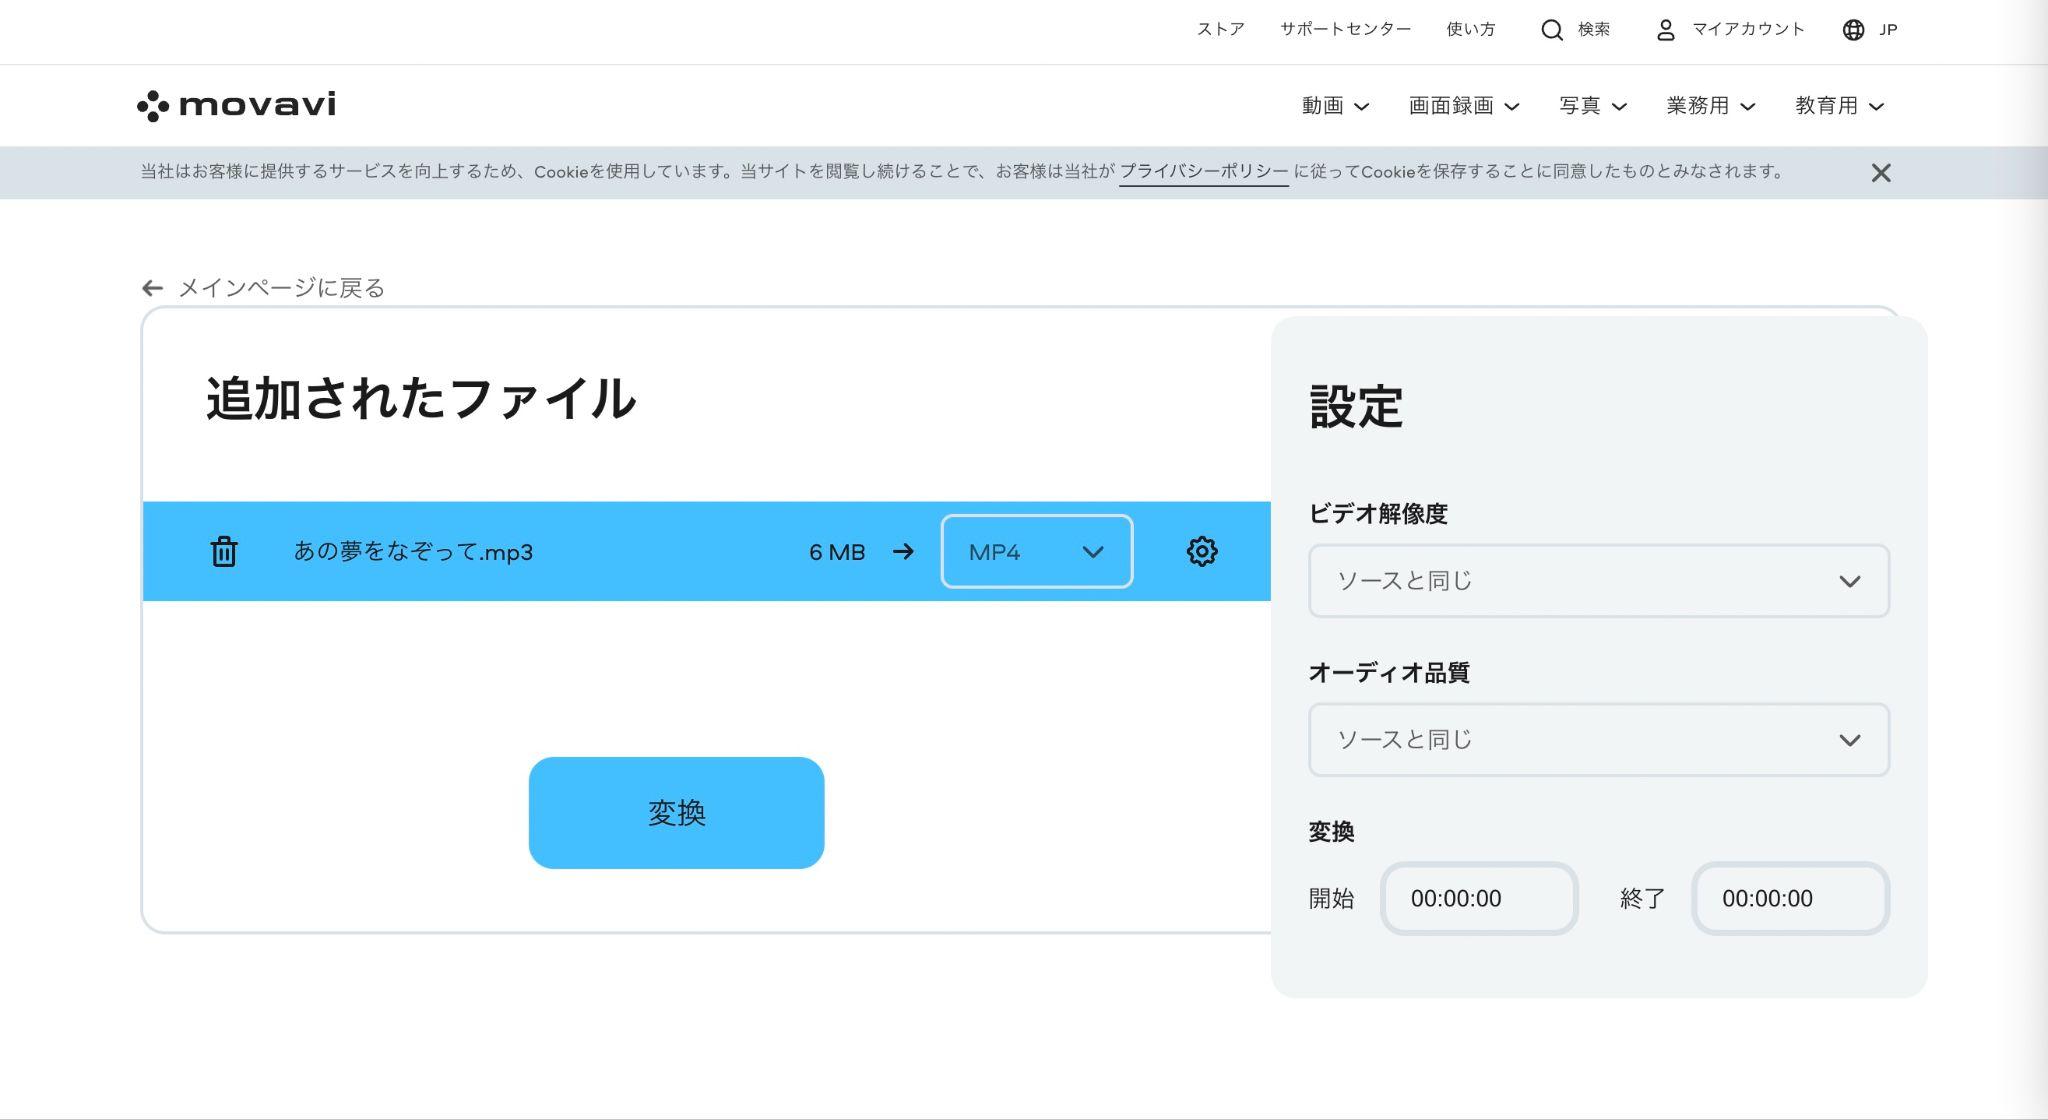Expand the 動画 menu
The image size is (2048, 1120).
tap(1335, 106)
